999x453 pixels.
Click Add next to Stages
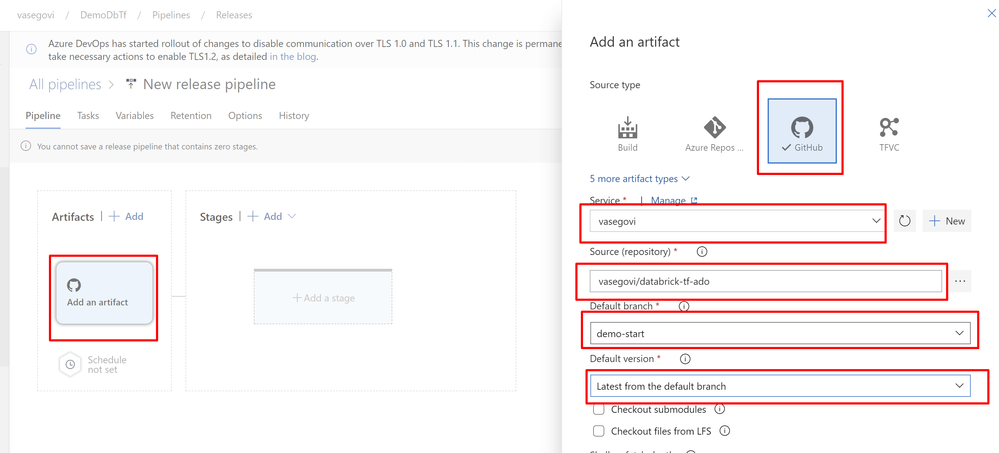pyautogui.click(x=264, y=217)
